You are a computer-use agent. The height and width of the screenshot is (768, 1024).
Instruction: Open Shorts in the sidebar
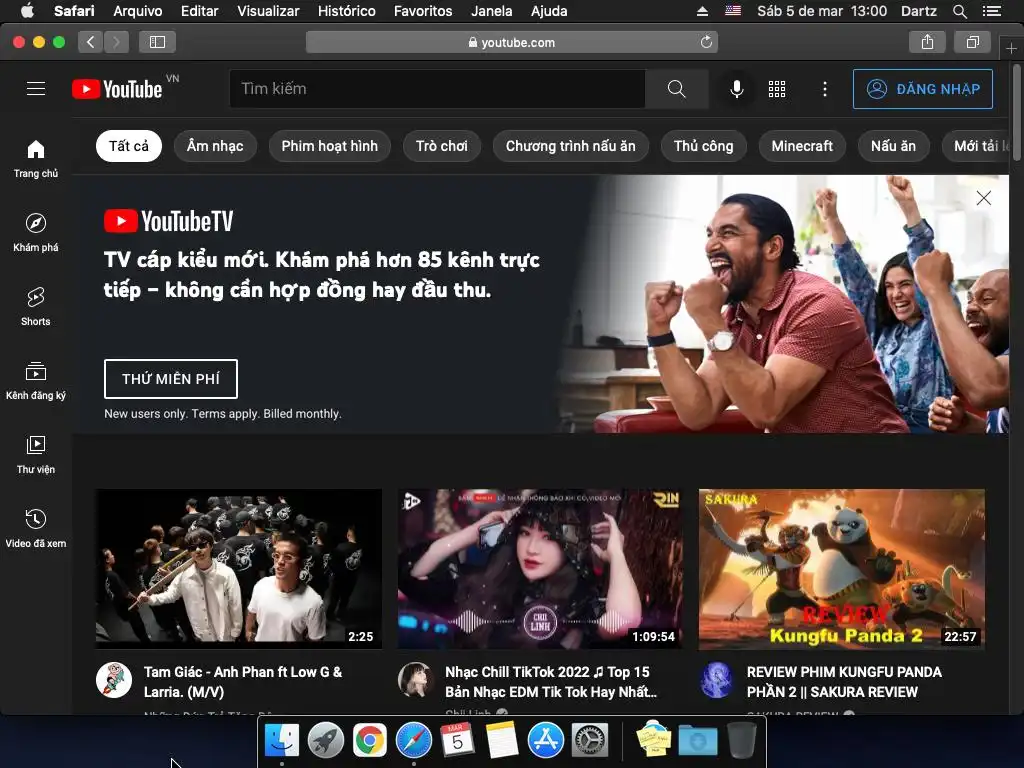pyautogui.click(x=36, y=306)
